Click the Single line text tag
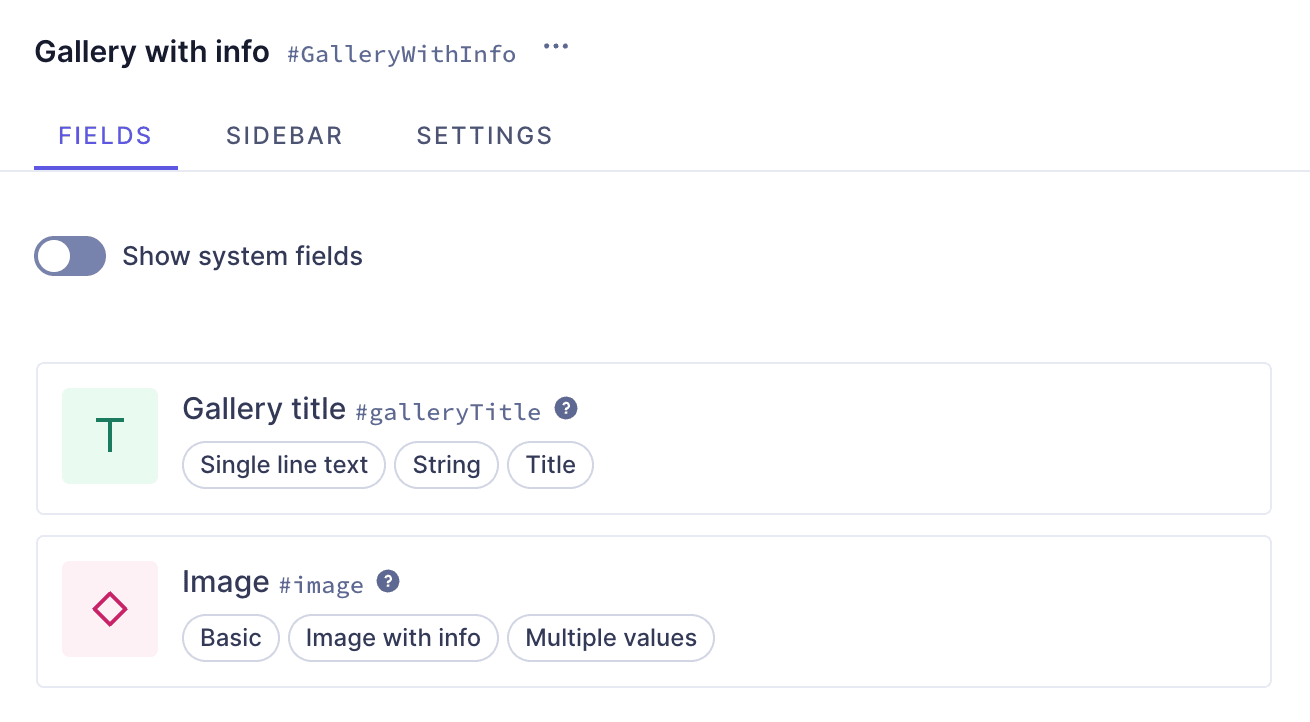This screenshot has width=1310, height=722. (284, 465)
